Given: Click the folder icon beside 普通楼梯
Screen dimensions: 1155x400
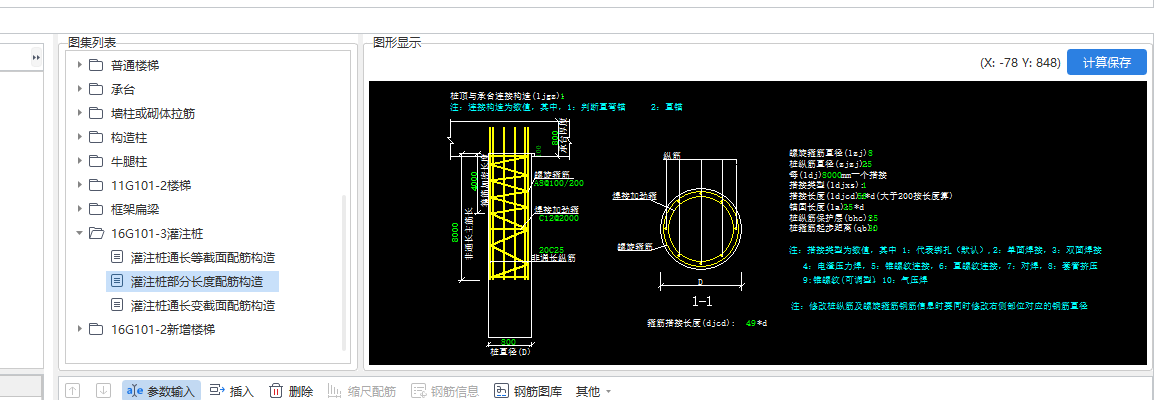Looking at the screenshot, I should (x=96, y=66).
